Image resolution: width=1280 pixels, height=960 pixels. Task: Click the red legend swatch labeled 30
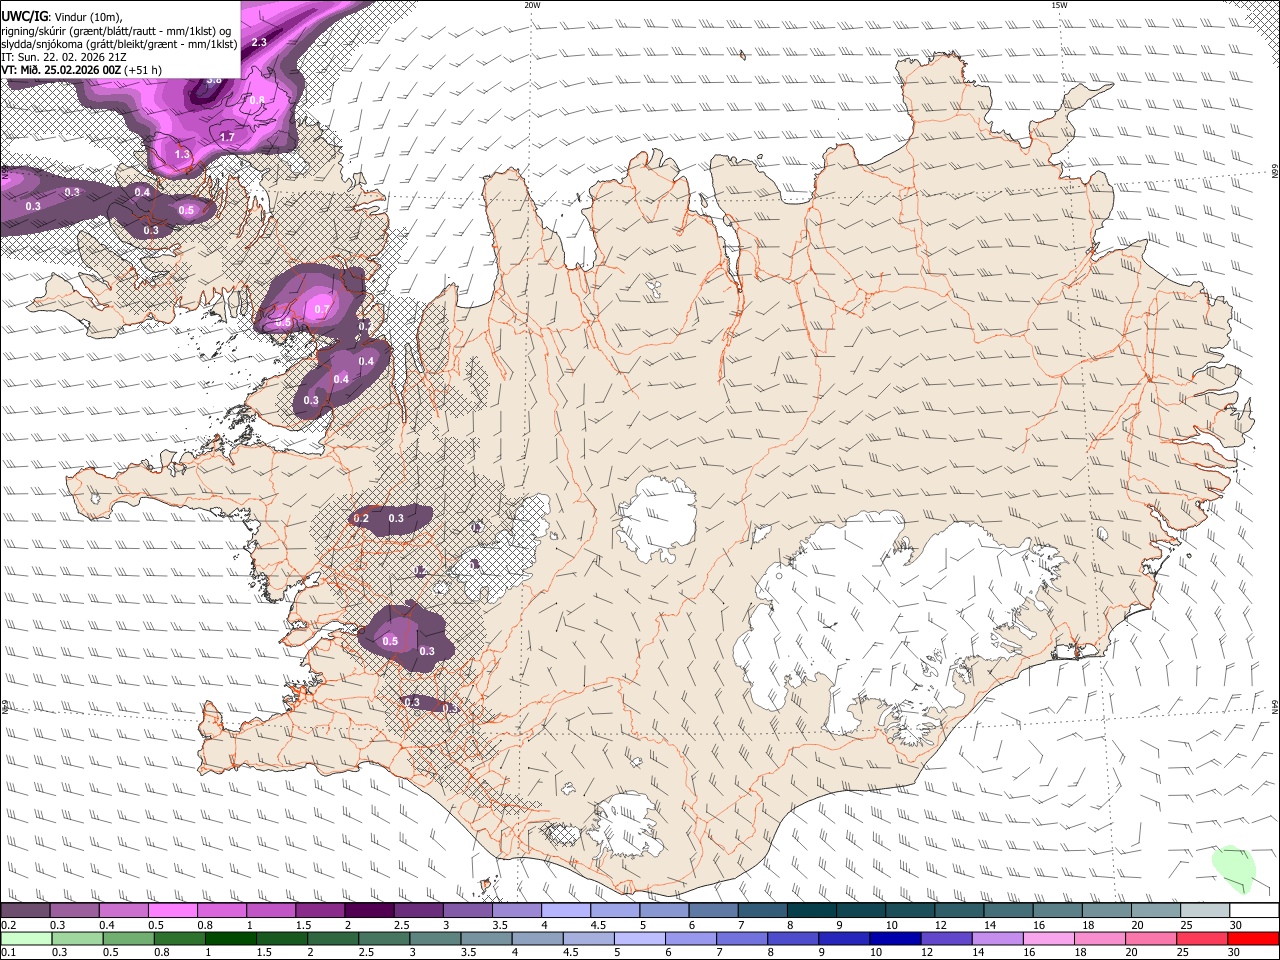[x=1254, y=939]
